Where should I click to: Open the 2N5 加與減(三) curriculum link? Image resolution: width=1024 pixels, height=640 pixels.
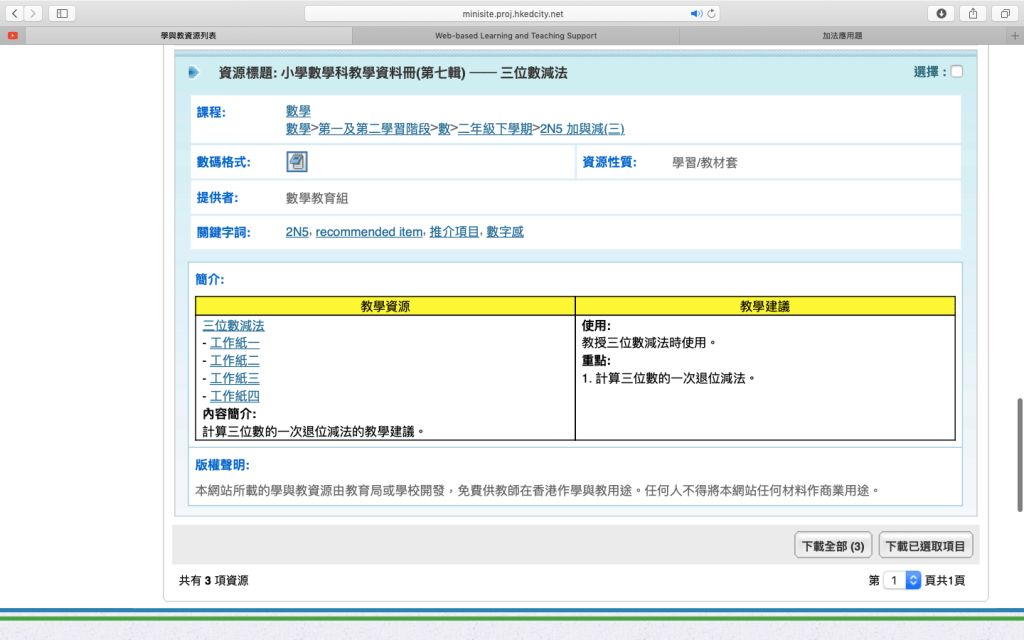(582, 129)
